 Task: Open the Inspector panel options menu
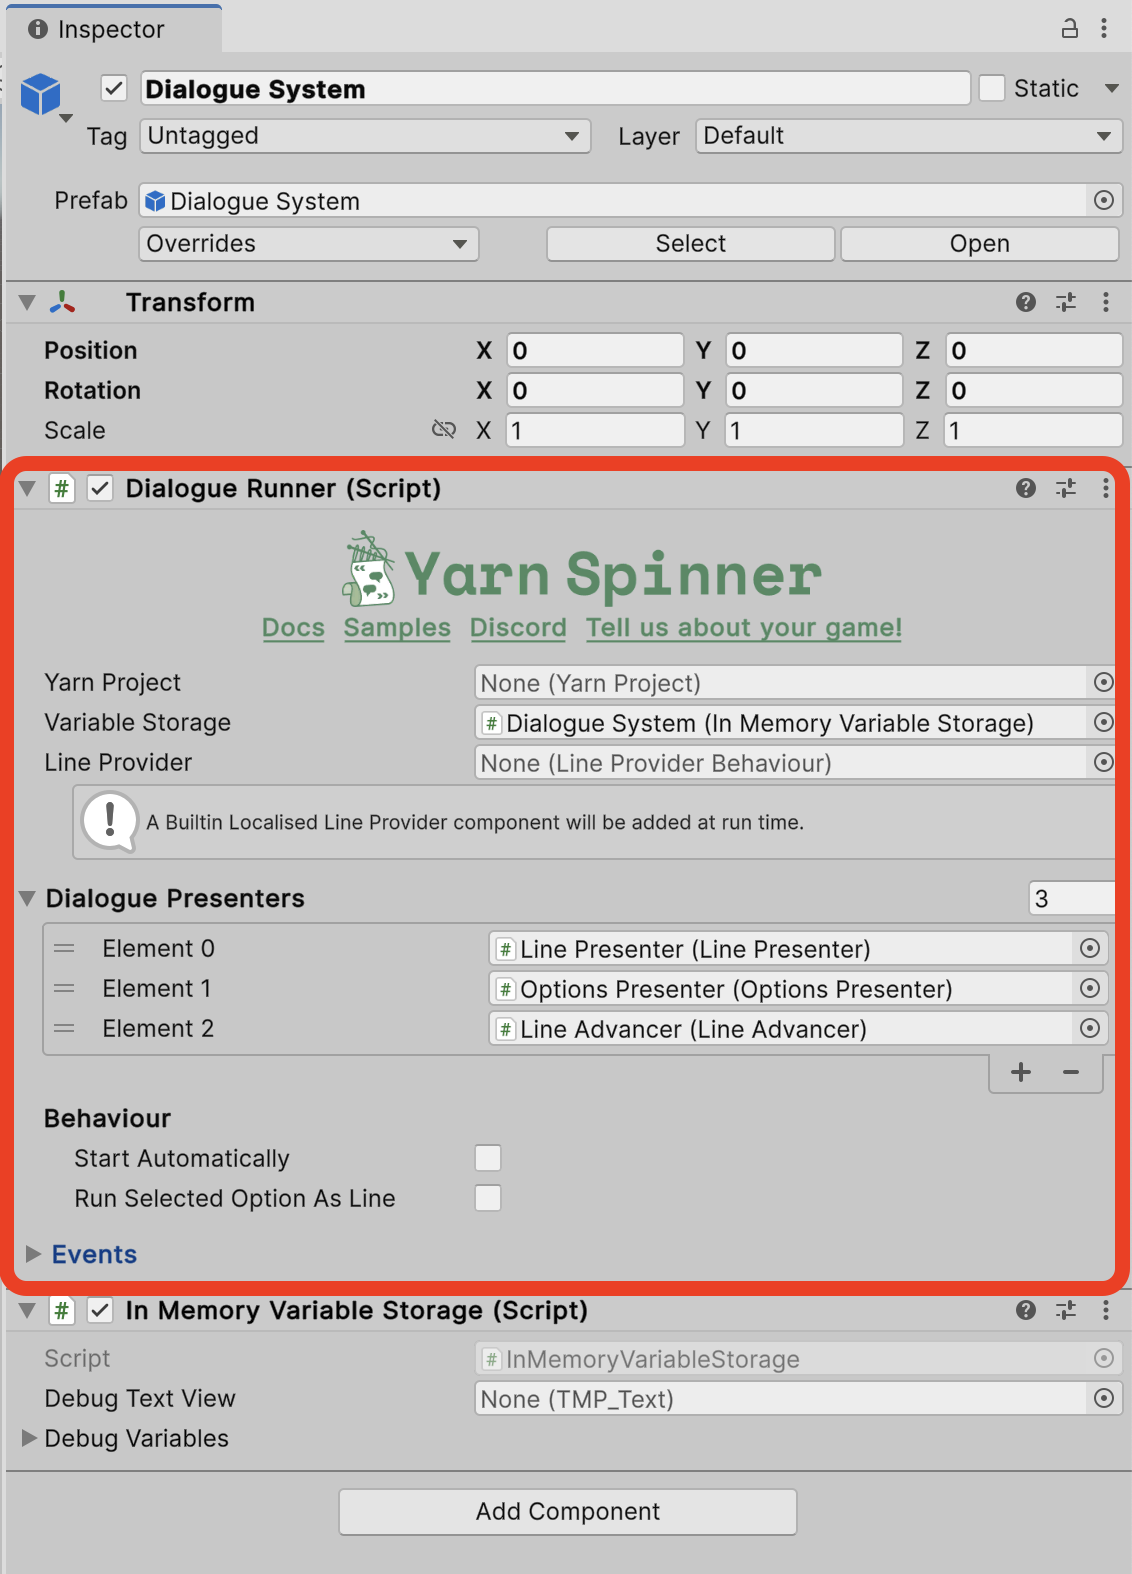(x=1104, y=28)
